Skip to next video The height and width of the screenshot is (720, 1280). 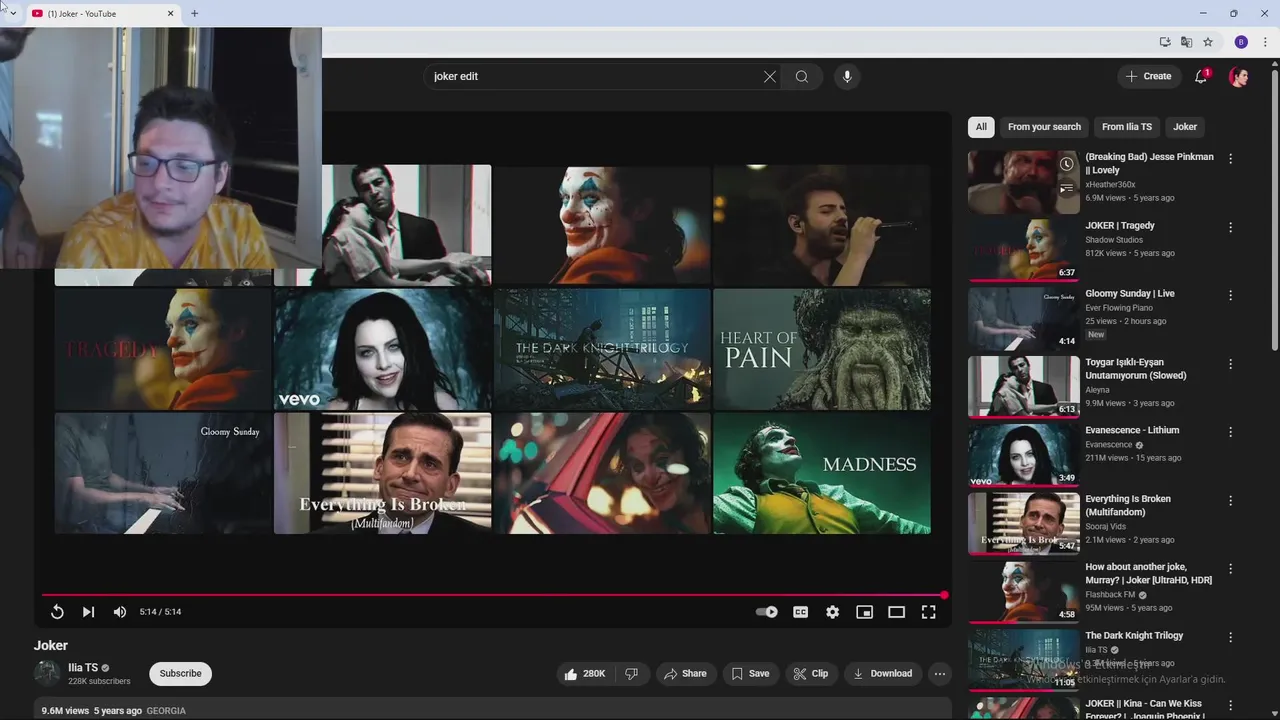pos(88,612)
